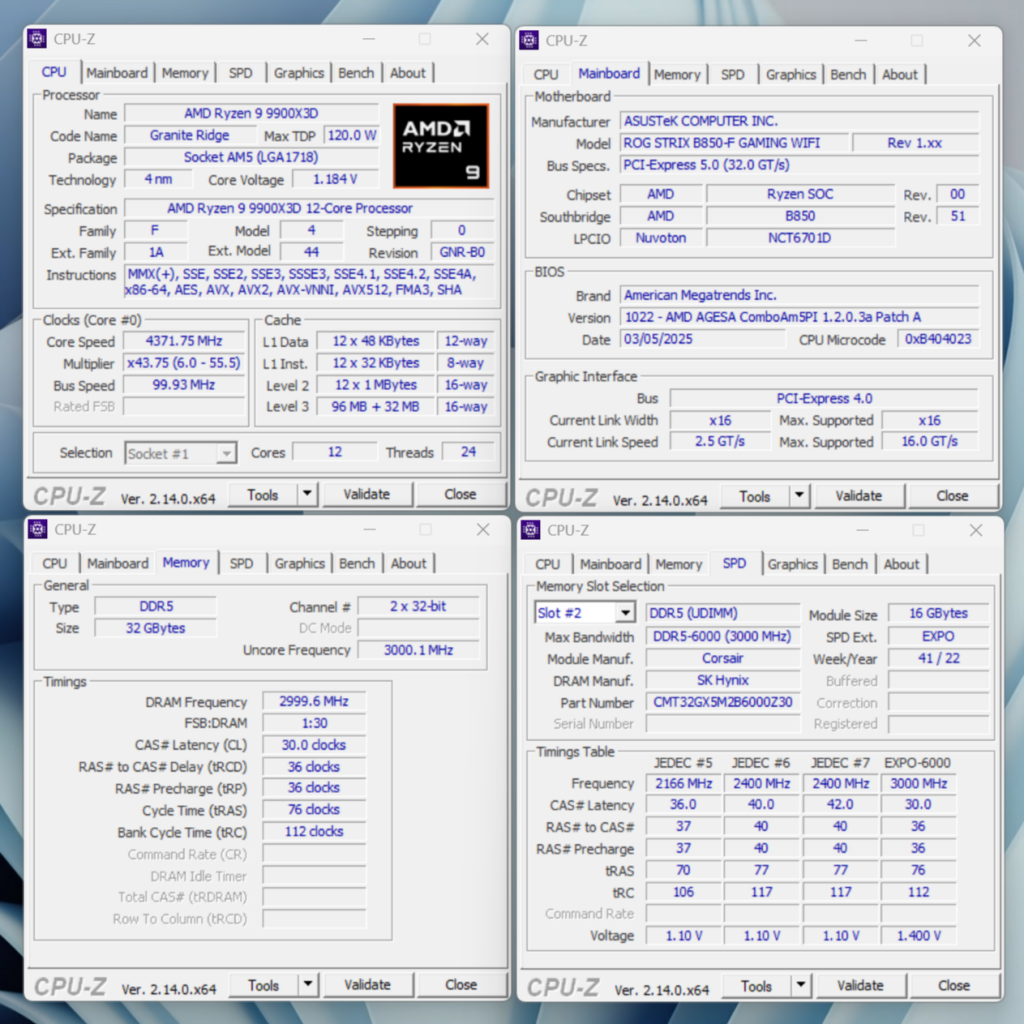The height and width of the screenshot is (1024, 1024).
Task: Click Validate in the top-left CPU window
Action: coord(367,494)
